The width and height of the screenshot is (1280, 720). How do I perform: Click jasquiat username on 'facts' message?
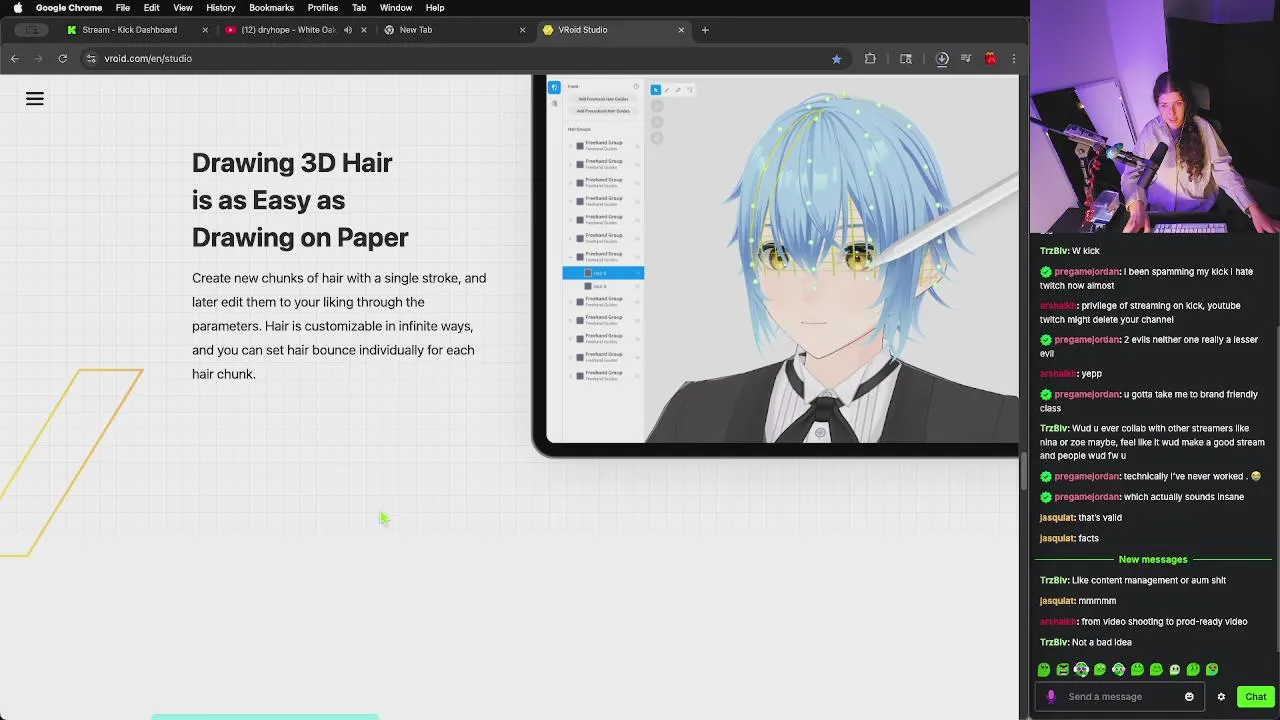(x=1057, y=538)
